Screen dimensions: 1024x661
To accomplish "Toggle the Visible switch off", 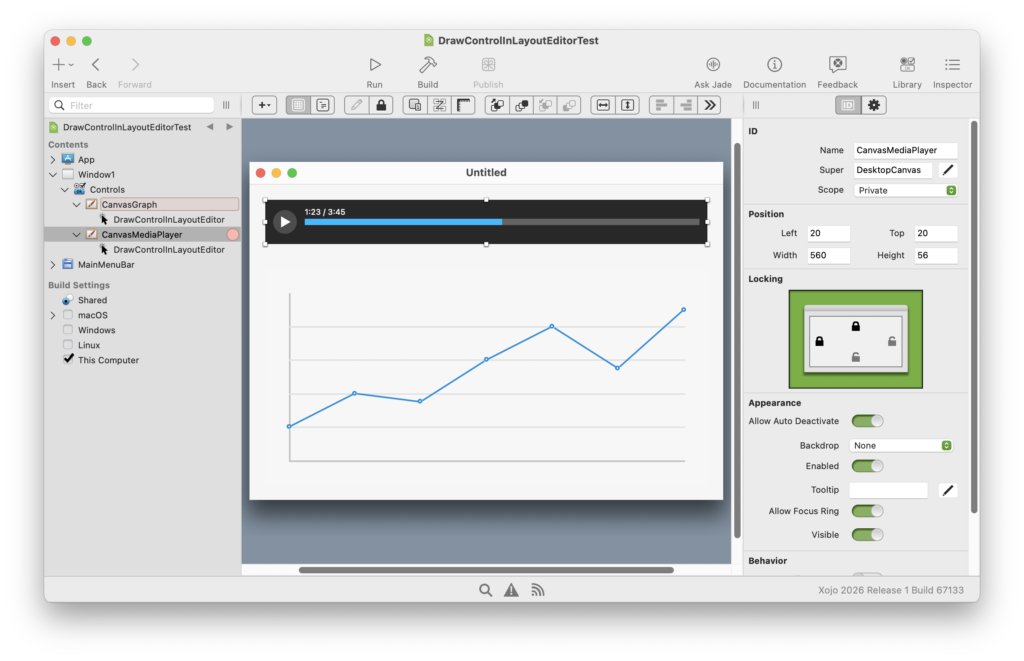I will pyautogui.click(x=867, y=535).
